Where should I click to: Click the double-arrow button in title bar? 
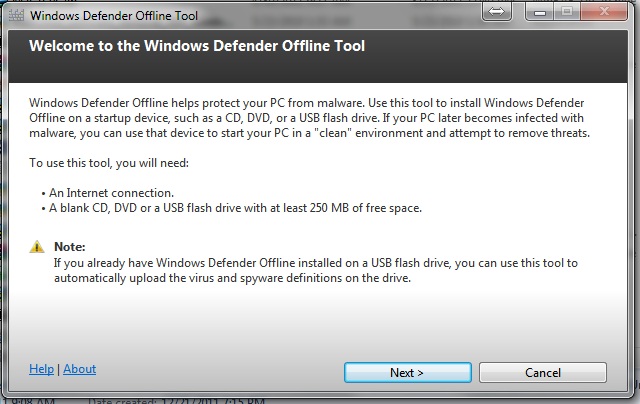click(496, 11)
